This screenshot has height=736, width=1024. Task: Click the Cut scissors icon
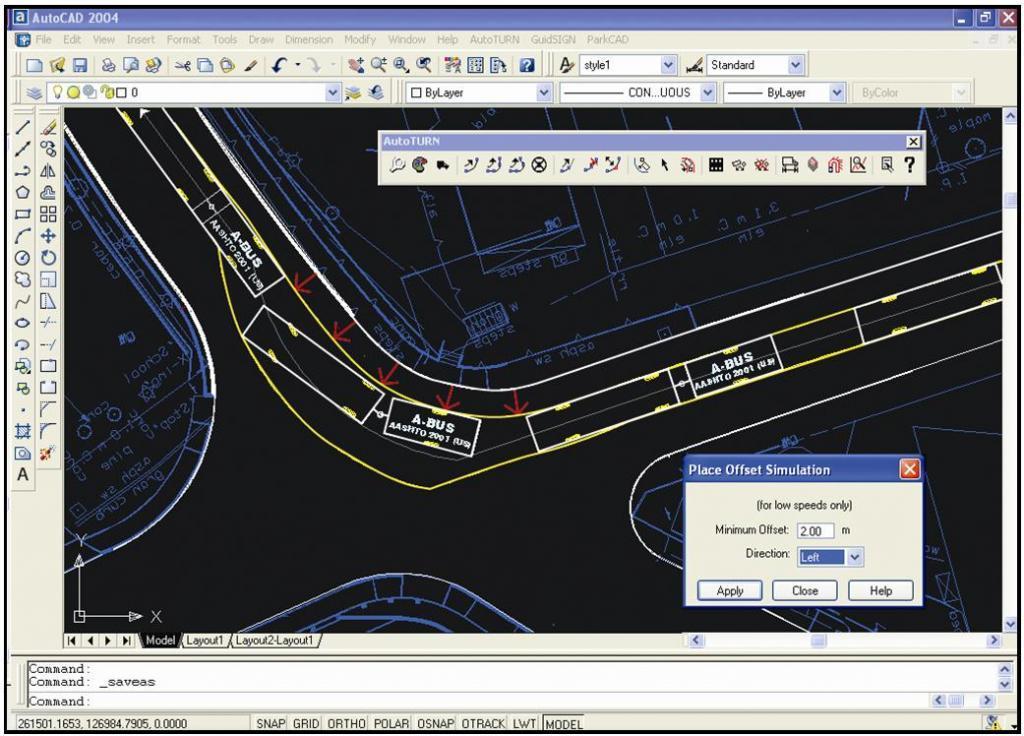point(183,65)
